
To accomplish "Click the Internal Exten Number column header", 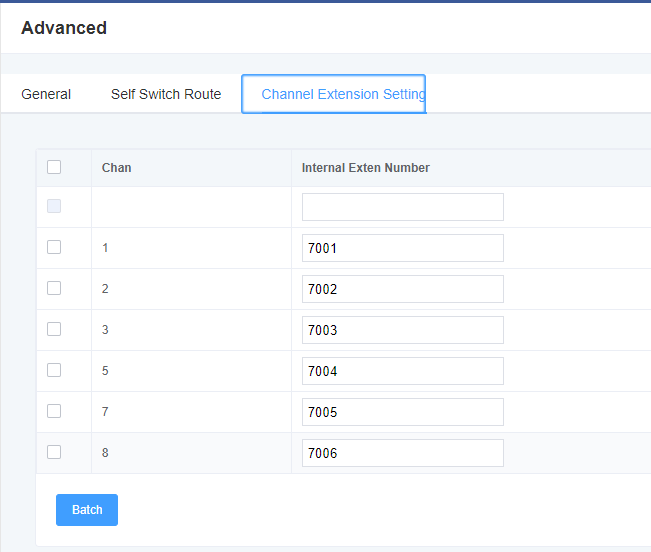I will 365,168.
